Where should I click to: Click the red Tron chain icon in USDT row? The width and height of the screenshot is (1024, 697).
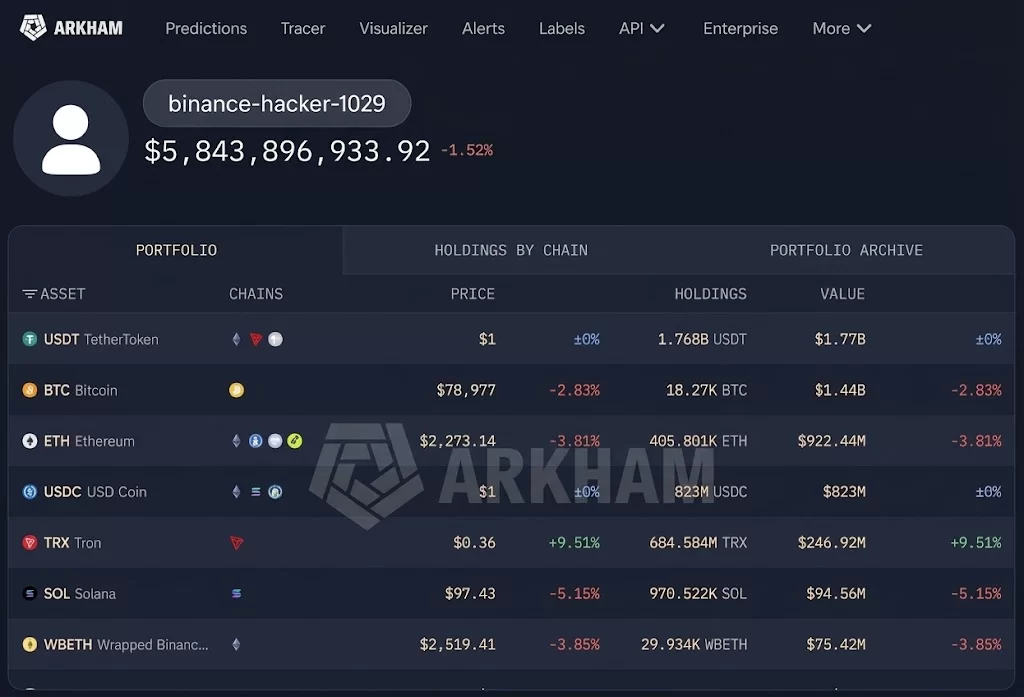256,339
